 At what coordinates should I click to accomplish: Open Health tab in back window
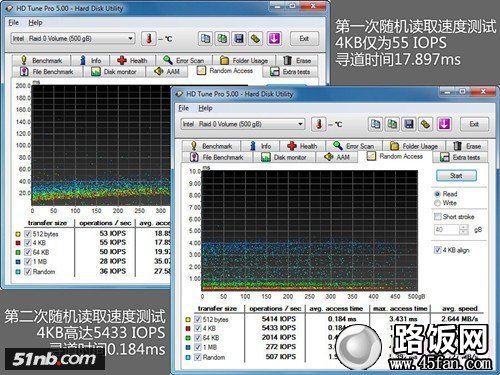(x=133, y=60)
